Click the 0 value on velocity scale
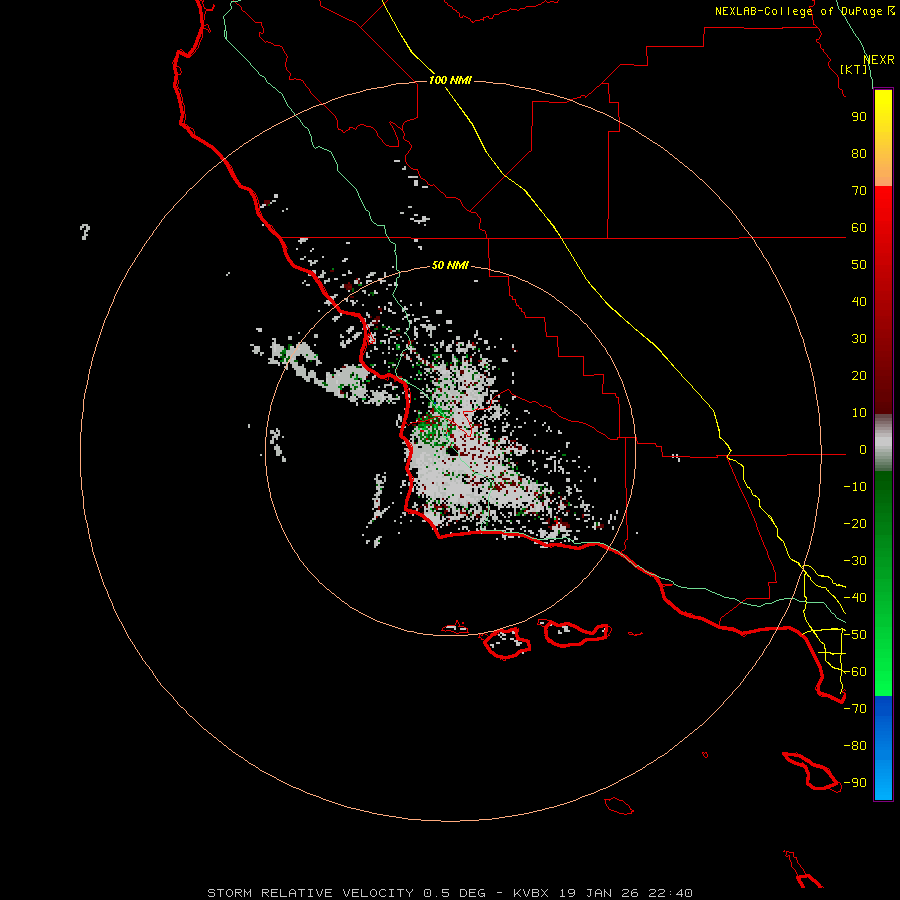The image size is (900, 900). point(863,450)
